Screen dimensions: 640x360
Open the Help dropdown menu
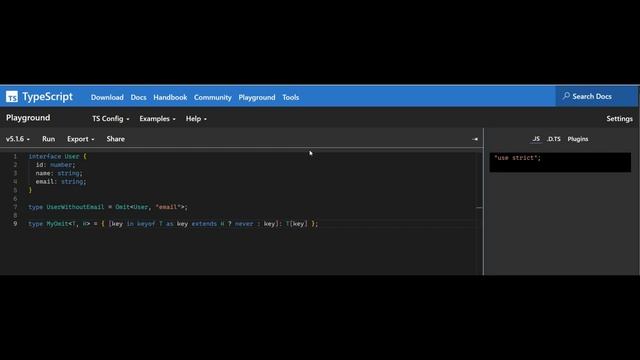coord(196,119)
